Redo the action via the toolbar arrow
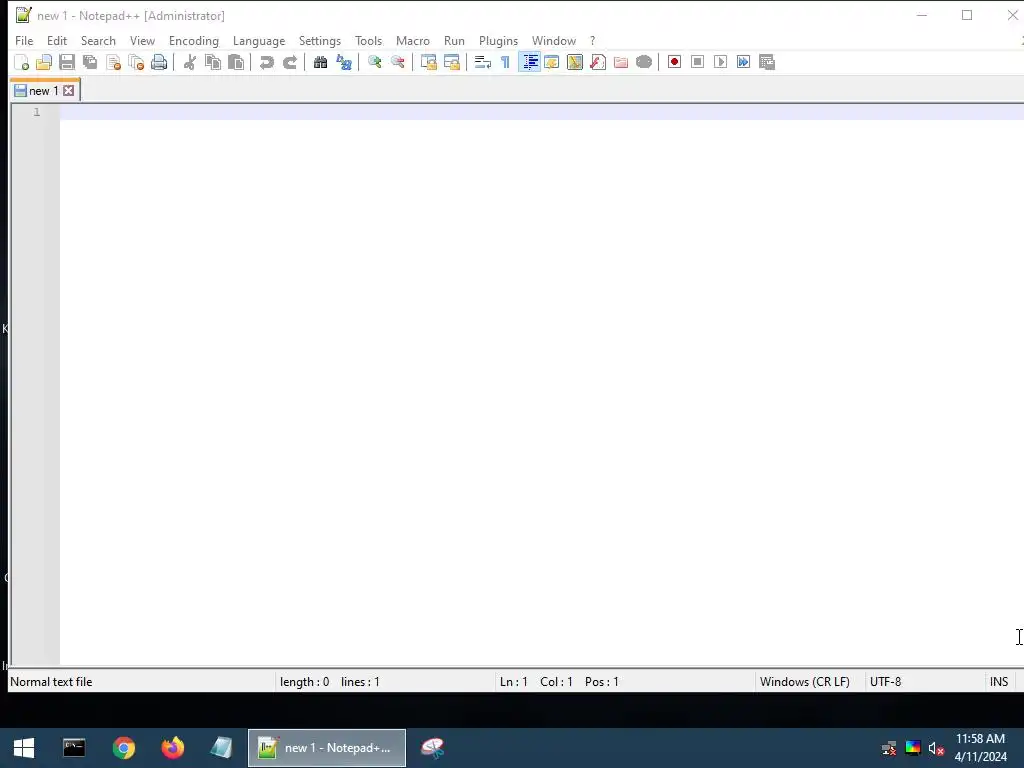This screenshot has width=1024, height=768. click(x=289, y=62)
